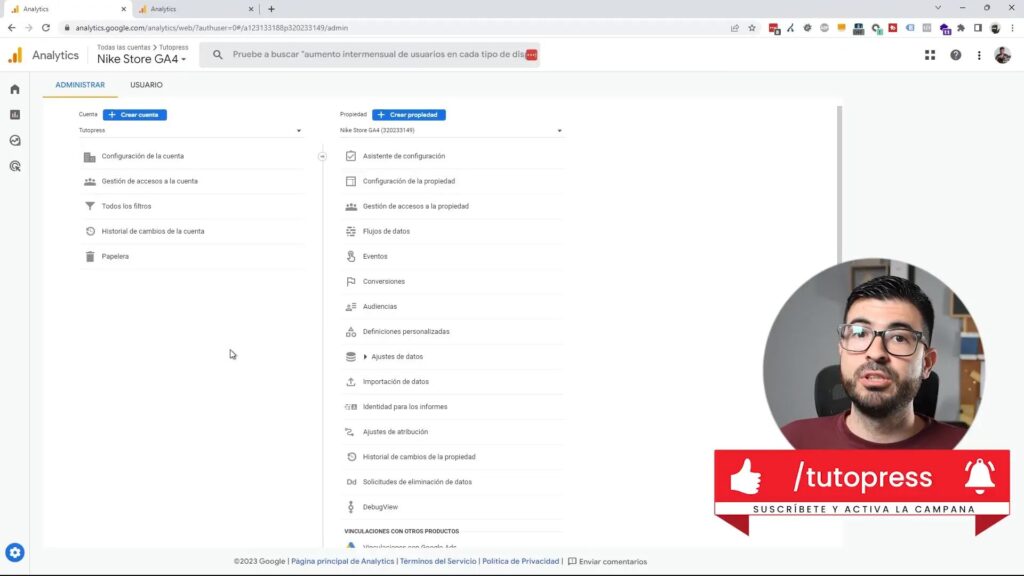The image size is (1024, 576).
Task: Select first Analytics browser tab
Action: (x=68, y=9)
